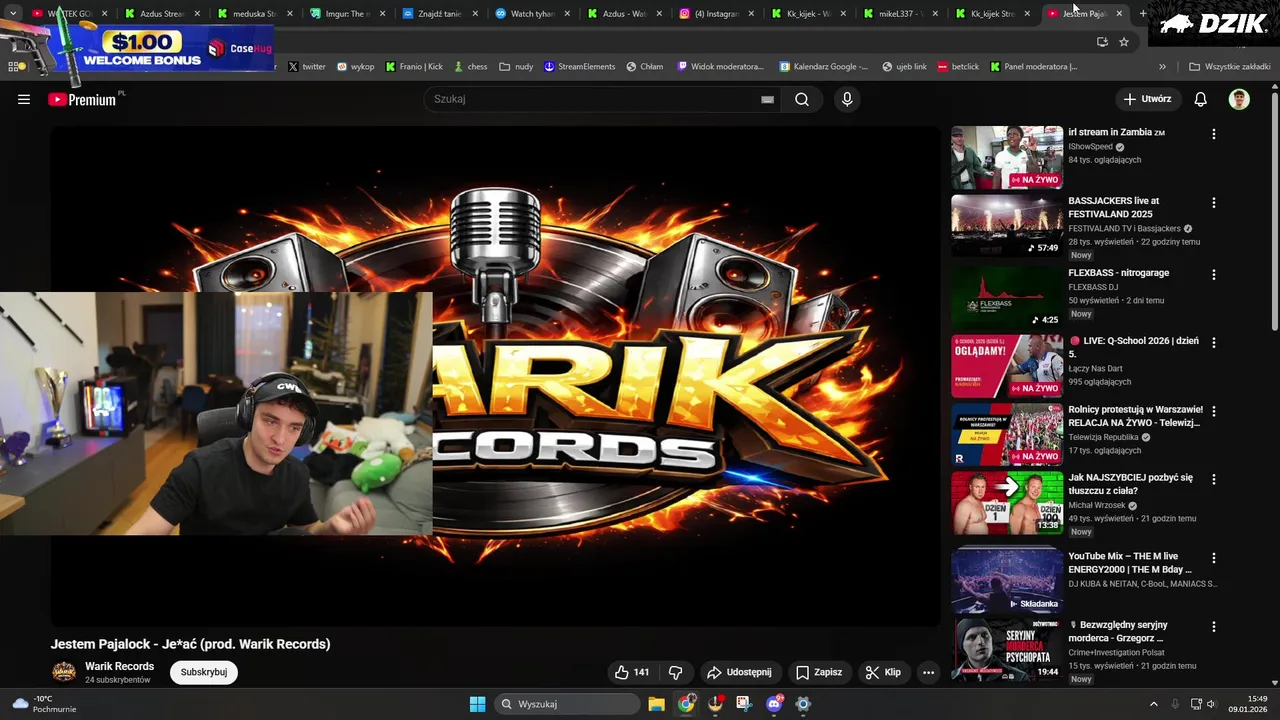Open the YouTube guide hamburger menu
1280x720 pixels.
pyautogui.click(x=24, y=99)
